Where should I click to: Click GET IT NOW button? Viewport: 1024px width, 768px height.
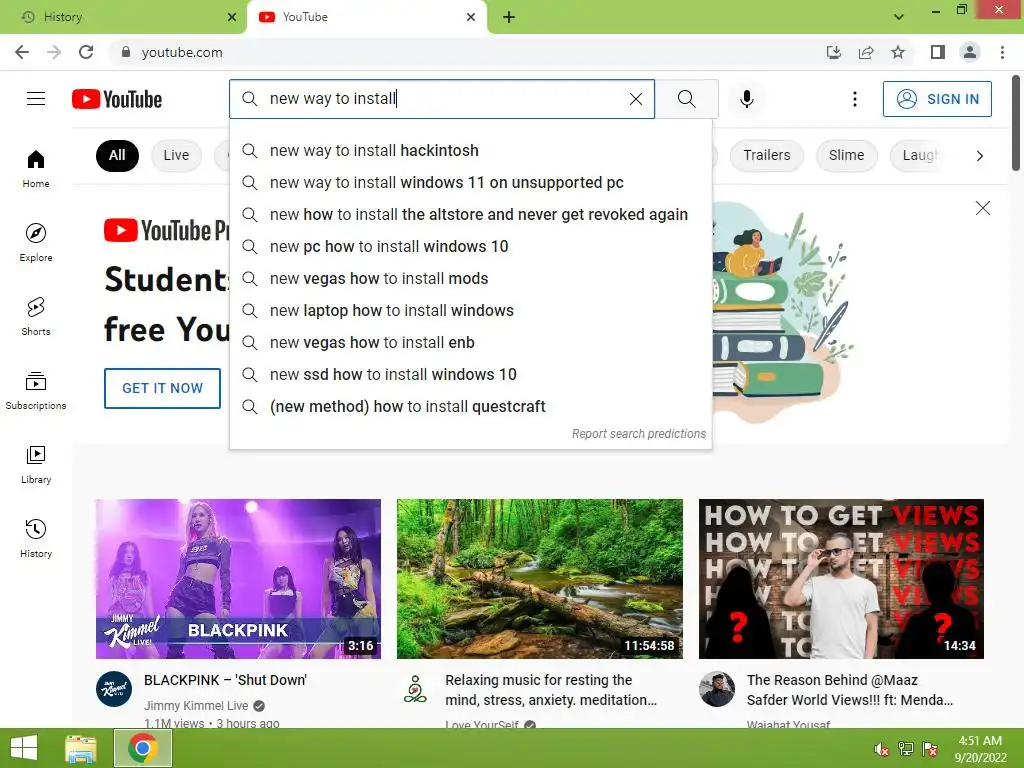[163, 388]
